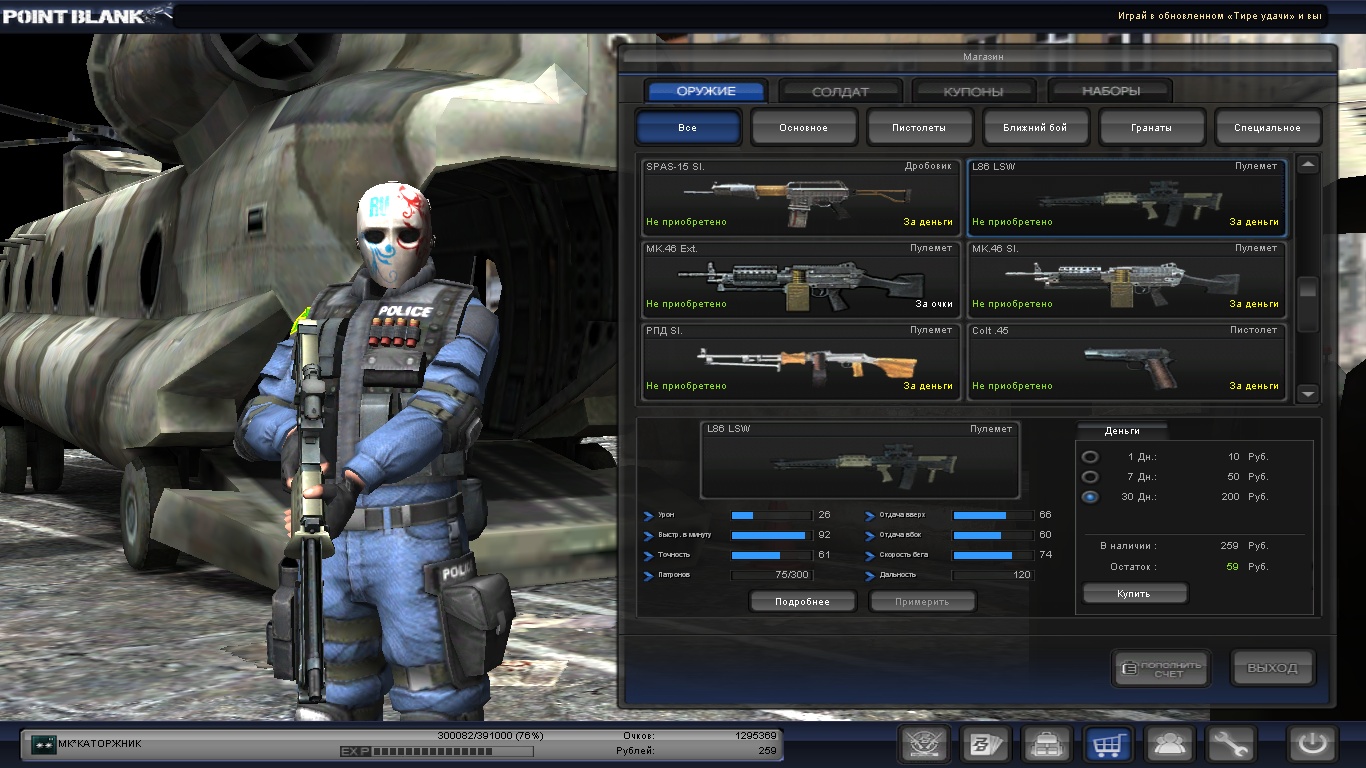Open the wrench settings icon
This screenshot has width=1366, height=768.
pyautogui.click(x=1231, y=744)
